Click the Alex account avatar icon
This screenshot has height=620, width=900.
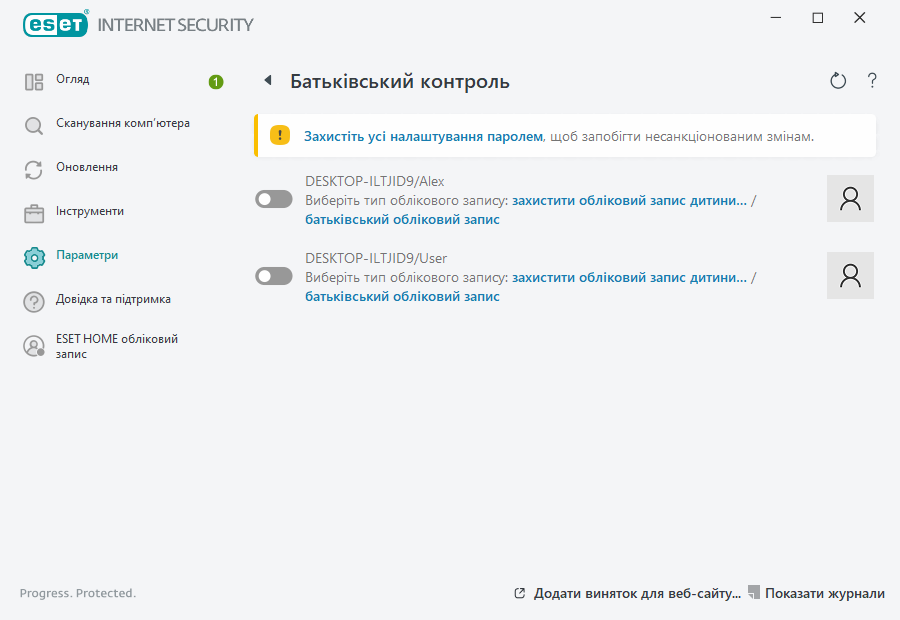(x=850, y=198)
